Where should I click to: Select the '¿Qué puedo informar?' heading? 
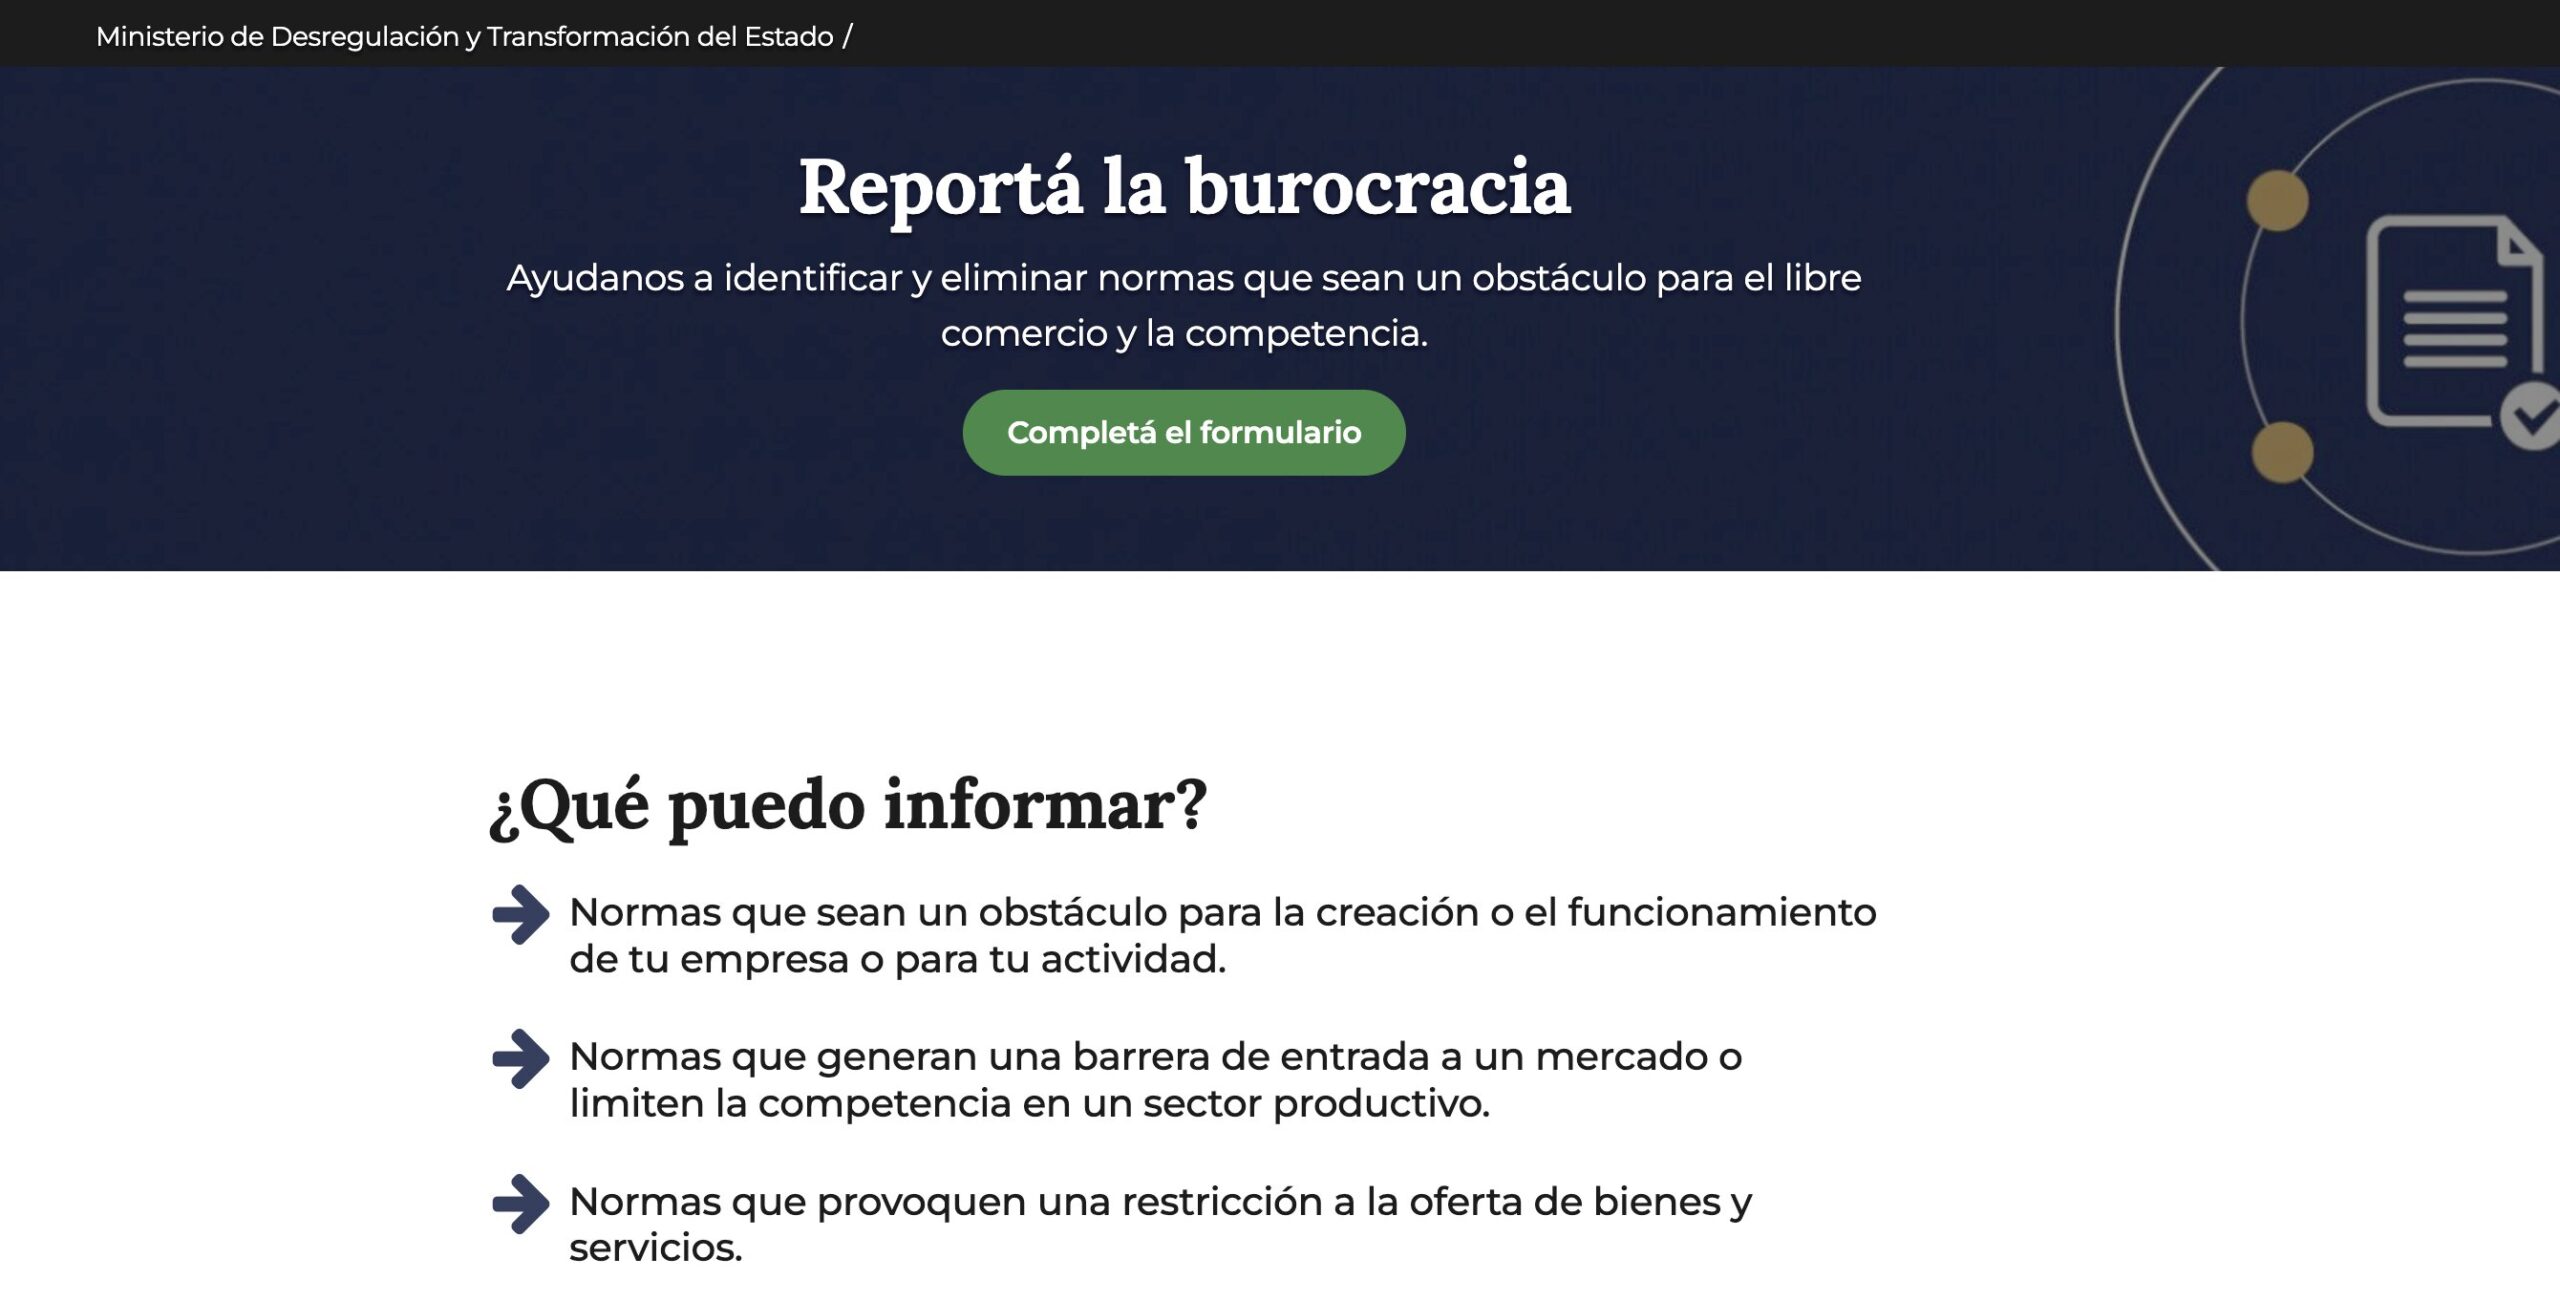848,806
